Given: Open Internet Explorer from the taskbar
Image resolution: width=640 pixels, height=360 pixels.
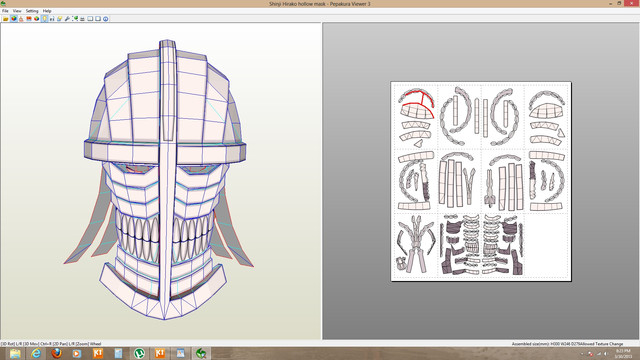Looking at the screenshot, I should (x=36, y=353).
